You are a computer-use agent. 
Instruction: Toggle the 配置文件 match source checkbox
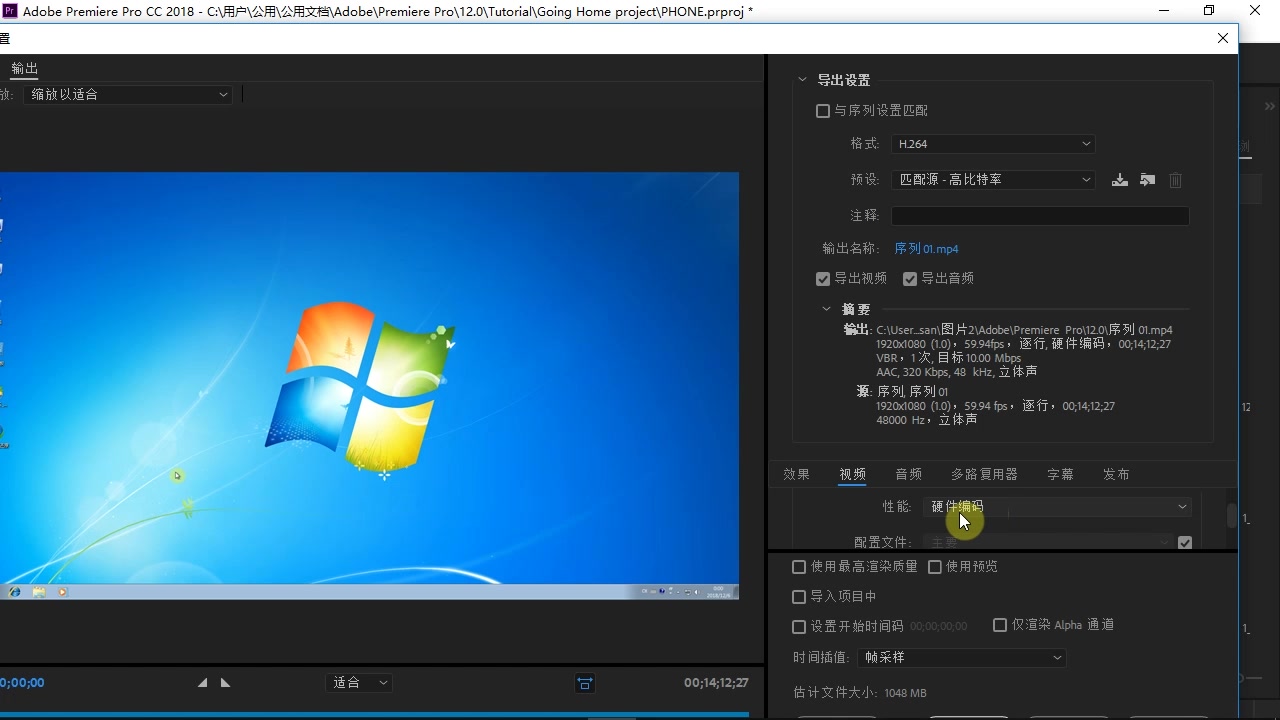click(1185, 543)
